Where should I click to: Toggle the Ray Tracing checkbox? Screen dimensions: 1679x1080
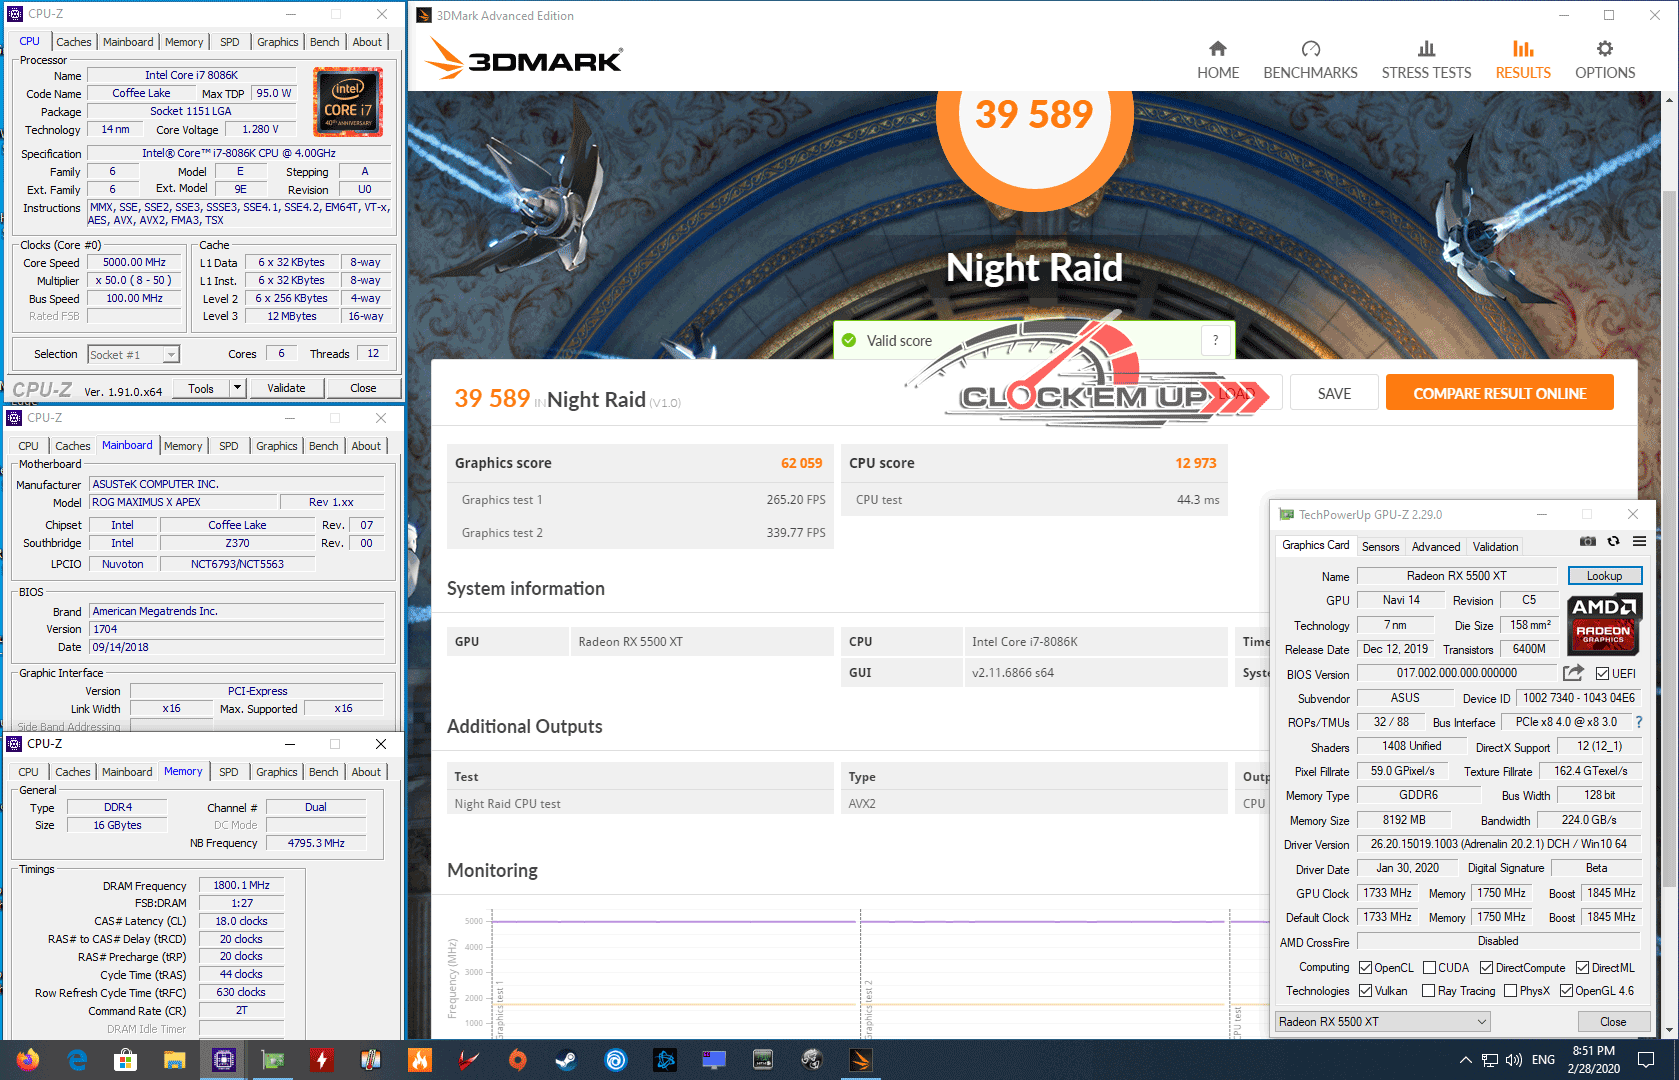[1429, 991]
